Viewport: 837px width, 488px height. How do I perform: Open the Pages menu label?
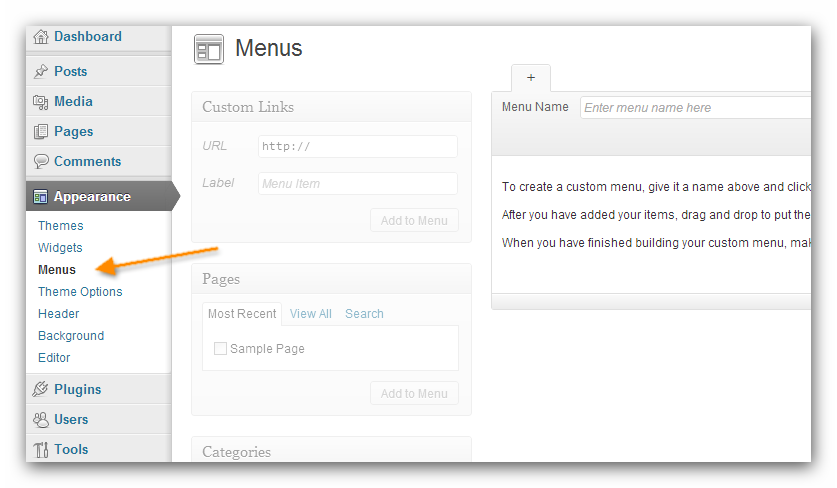(x=74, y=132)
